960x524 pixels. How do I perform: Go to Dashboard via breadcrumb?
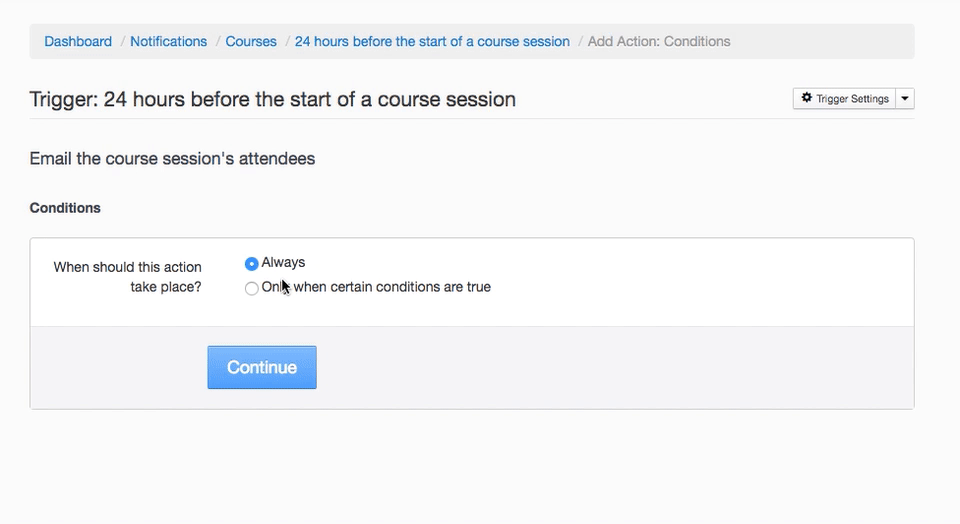point(78,41)
